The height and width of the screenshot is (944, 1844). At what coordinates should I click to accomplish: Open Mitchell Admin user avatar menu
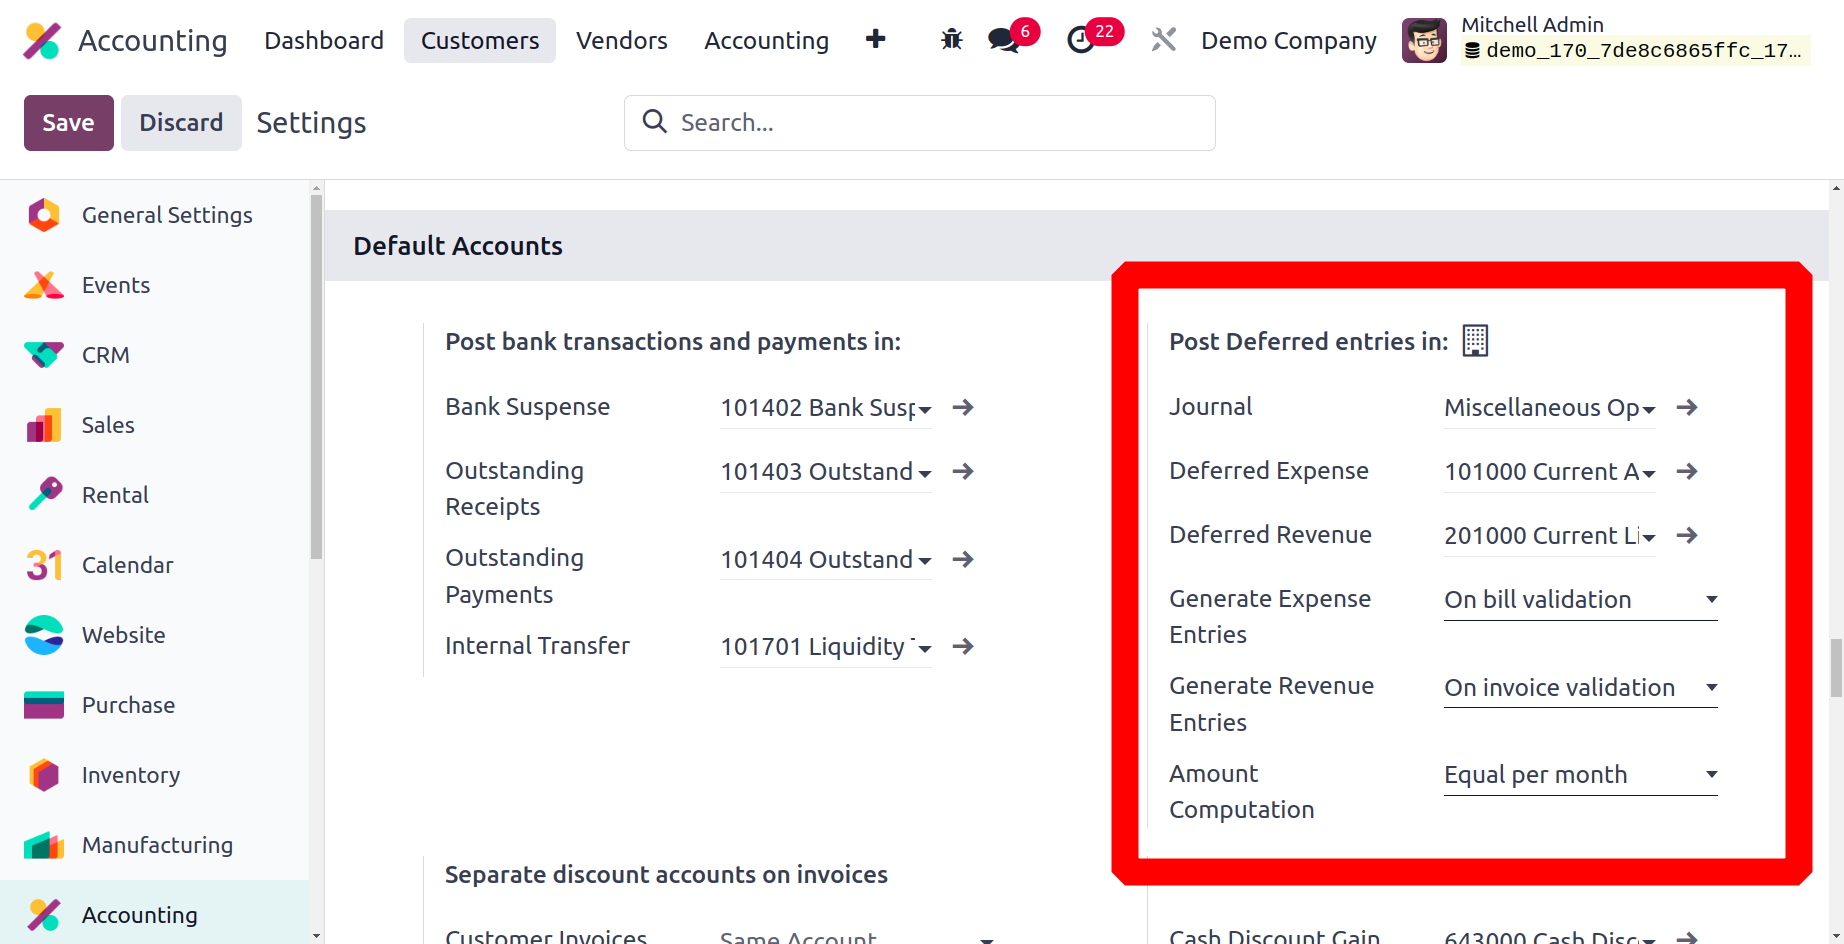[x=1424, y=40]
